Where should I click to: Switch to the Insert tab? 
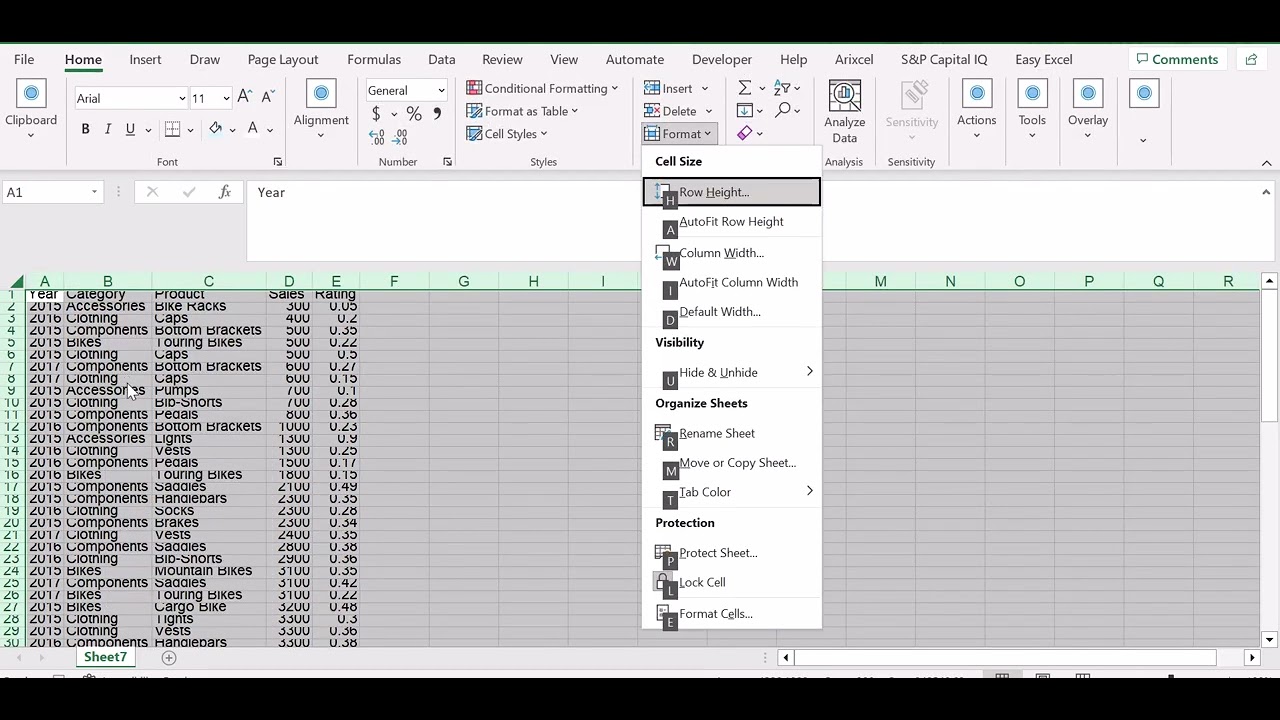(x=145, y=59)
